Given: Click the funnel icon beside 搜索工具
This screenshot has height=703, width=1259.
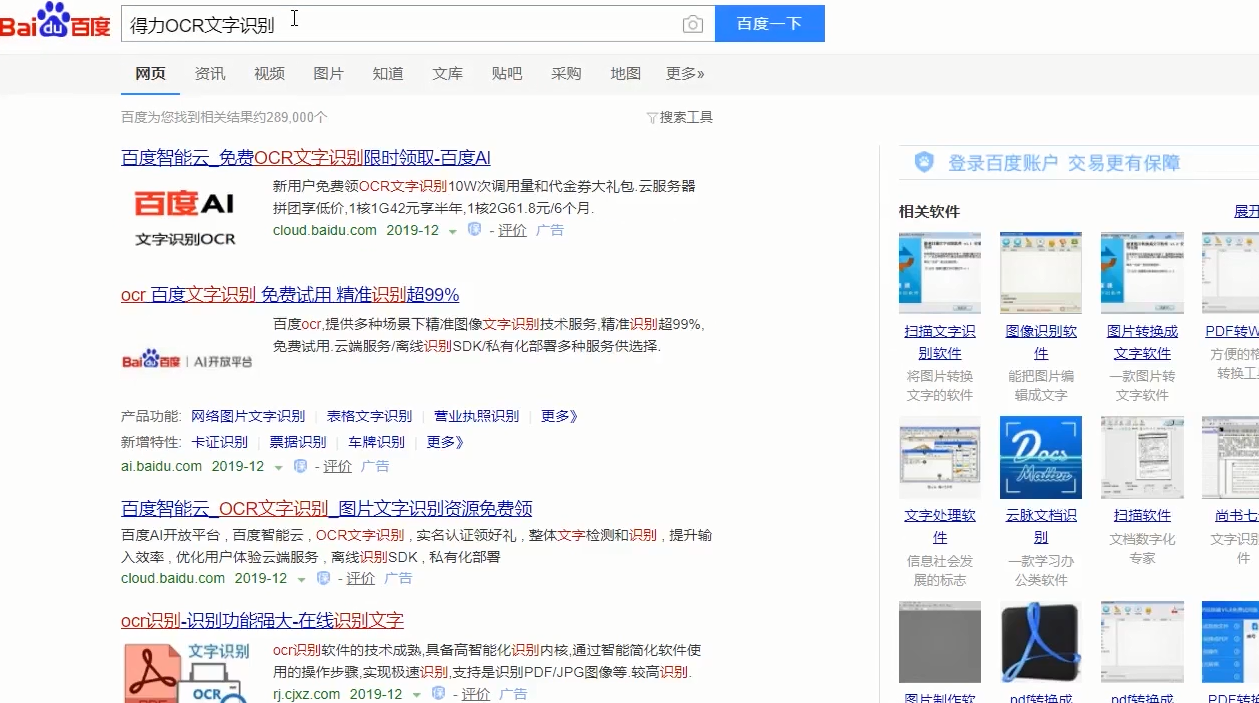Looking at the screenshot, I should click(652, 118).
